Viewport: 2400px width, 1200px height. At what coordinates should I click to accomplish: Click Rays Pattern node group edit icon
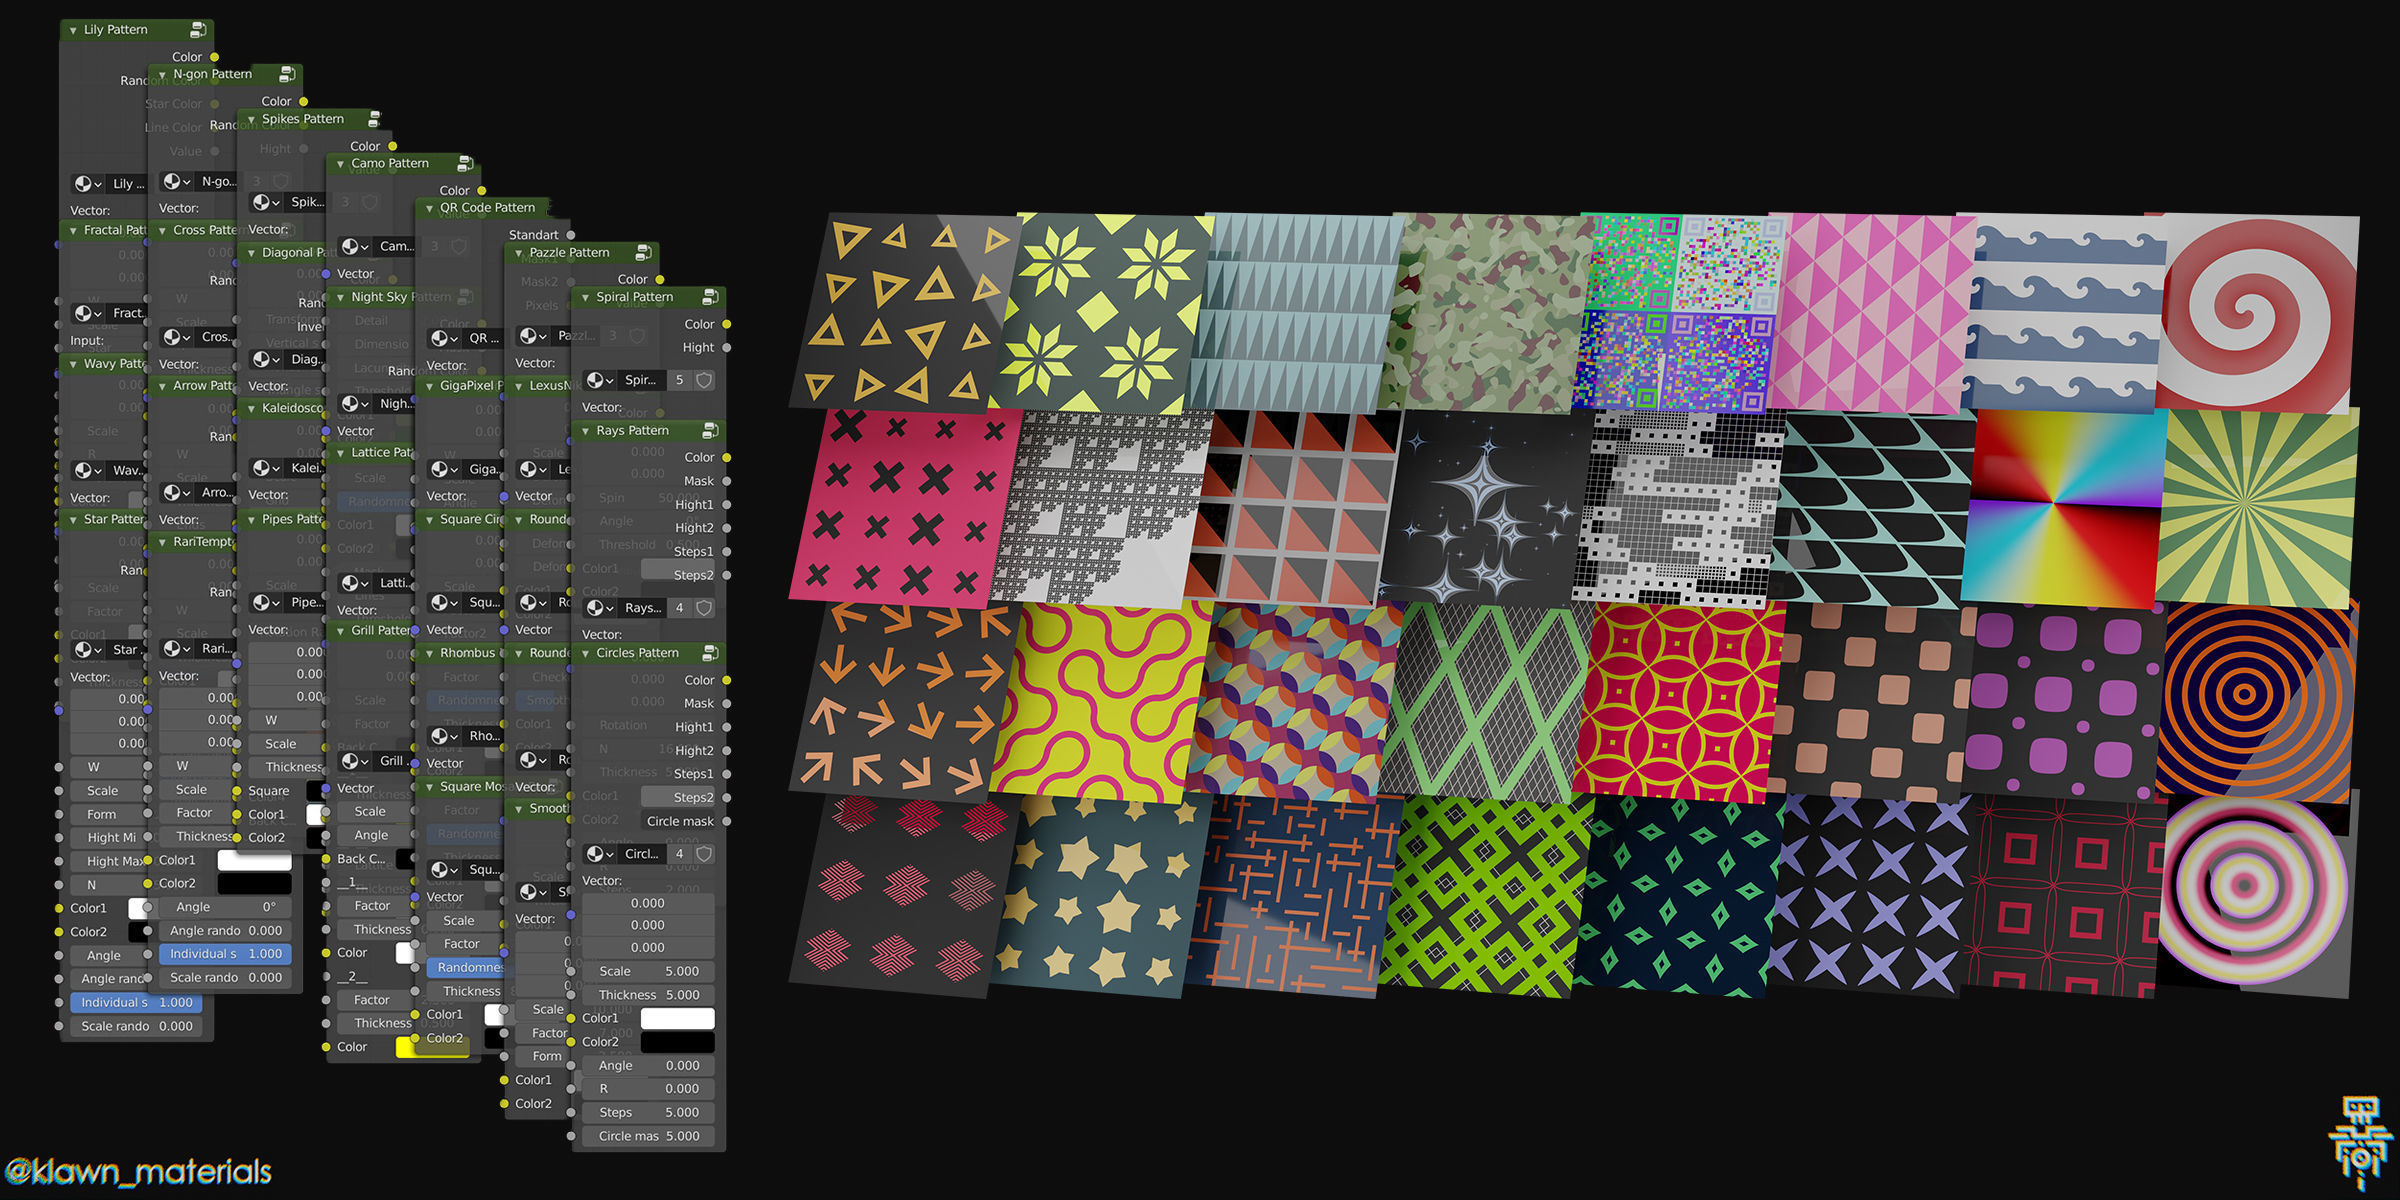pos(710,430)
